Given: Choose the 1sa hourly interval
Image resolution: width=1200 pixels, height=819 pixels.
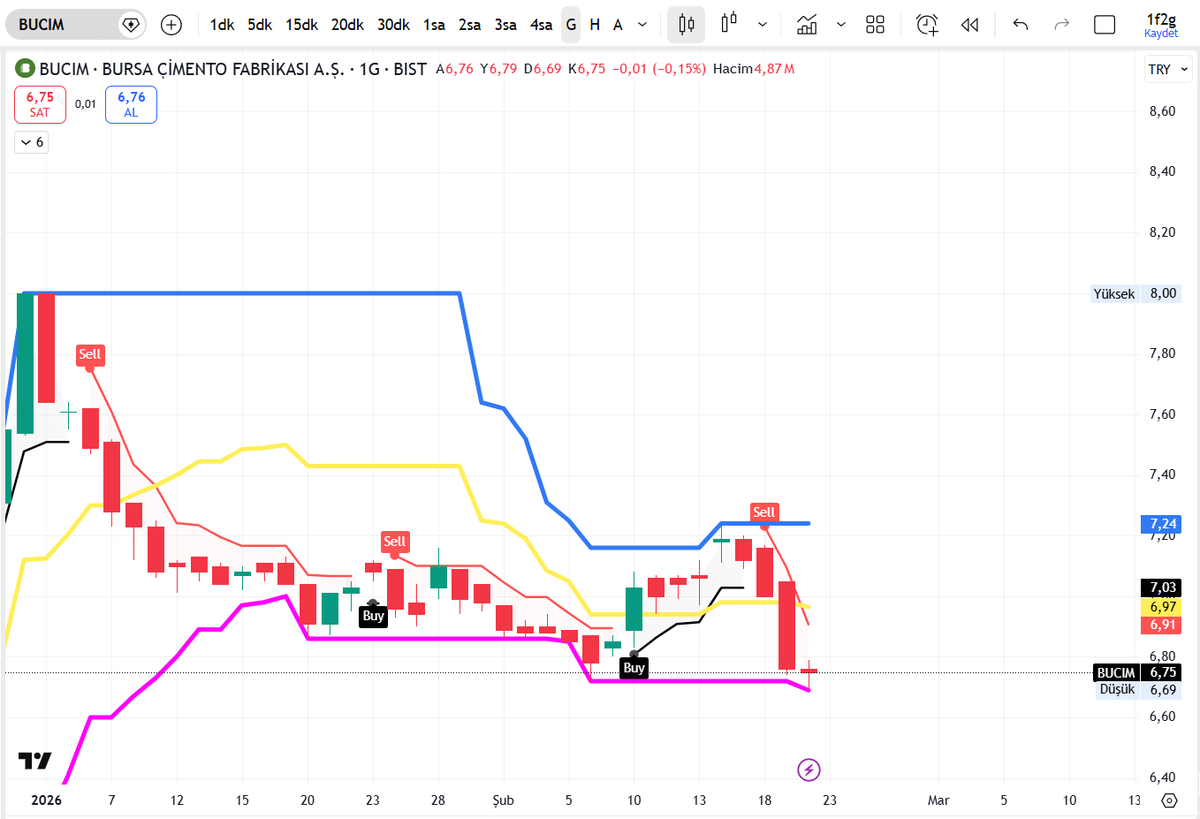Looking at the screenshot, I should (434, 24).
